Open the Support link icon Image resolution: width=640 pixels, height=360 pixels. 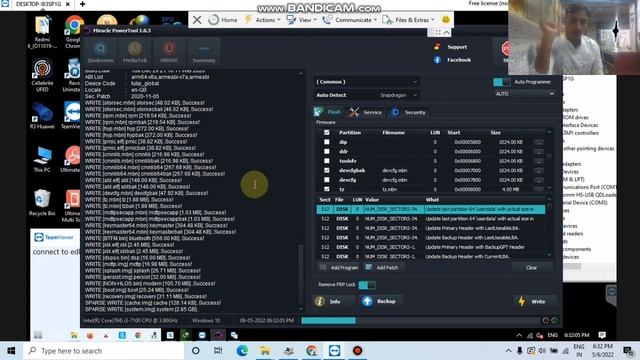[437, 47]
